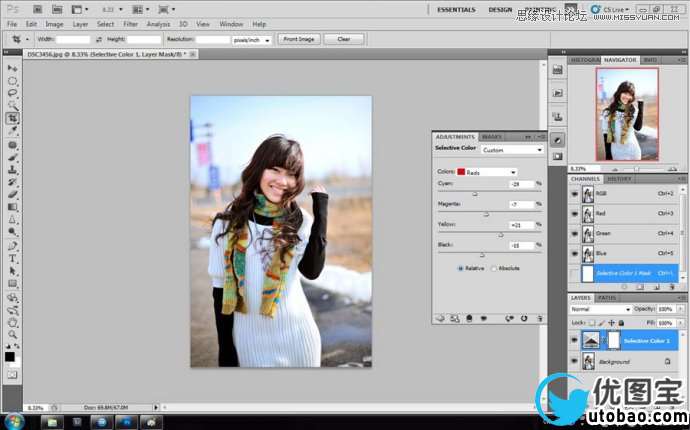Select the Clone Stamp tool
Image resolution: width=690 pixels, height=430 pixels.
pos(12,170)
